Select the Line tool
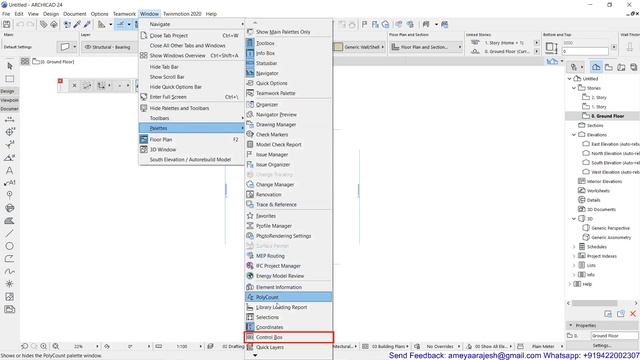 [x=9, y=233]
